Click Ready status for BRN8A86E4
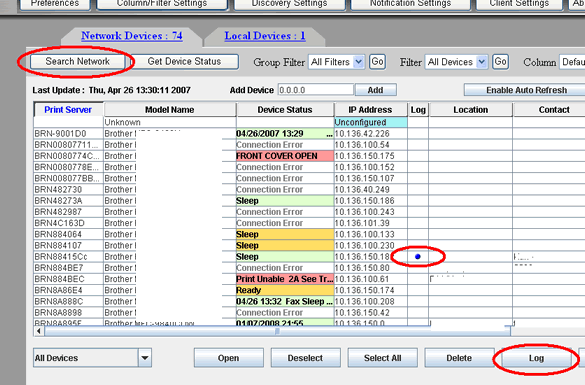The height and width of the screenshot is (385, 585). pos(285,290)
